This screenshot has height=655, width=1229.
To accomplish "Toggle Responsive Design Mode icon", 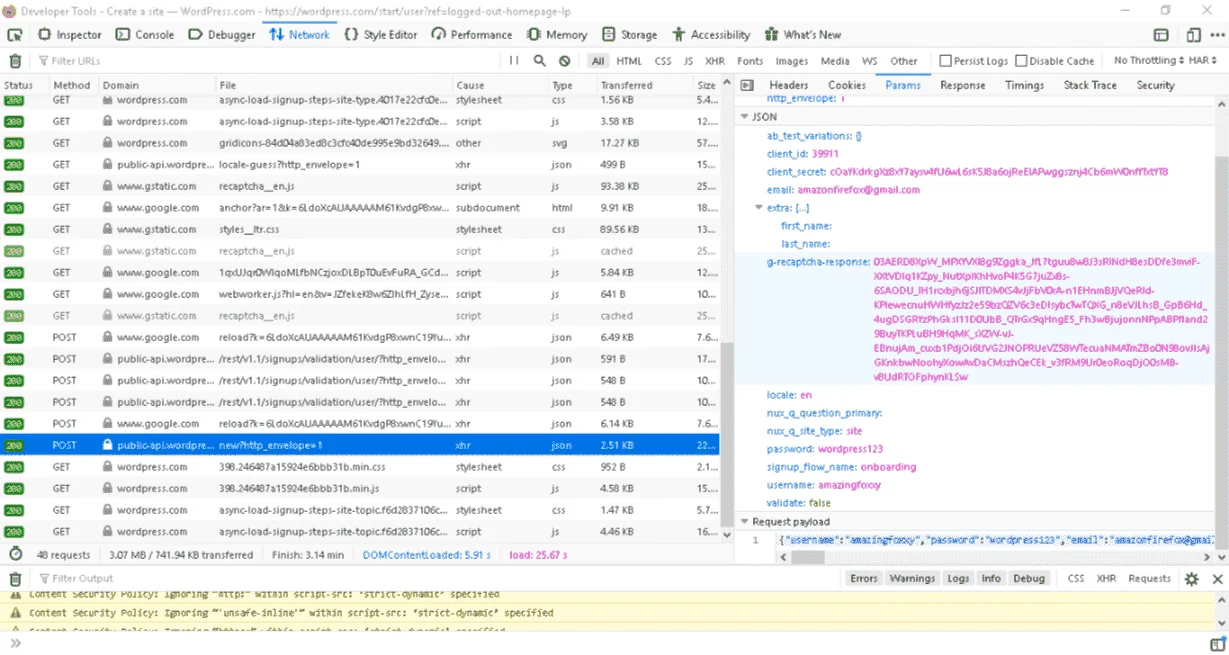I will pyautogui.click(x=1192, y=34).
